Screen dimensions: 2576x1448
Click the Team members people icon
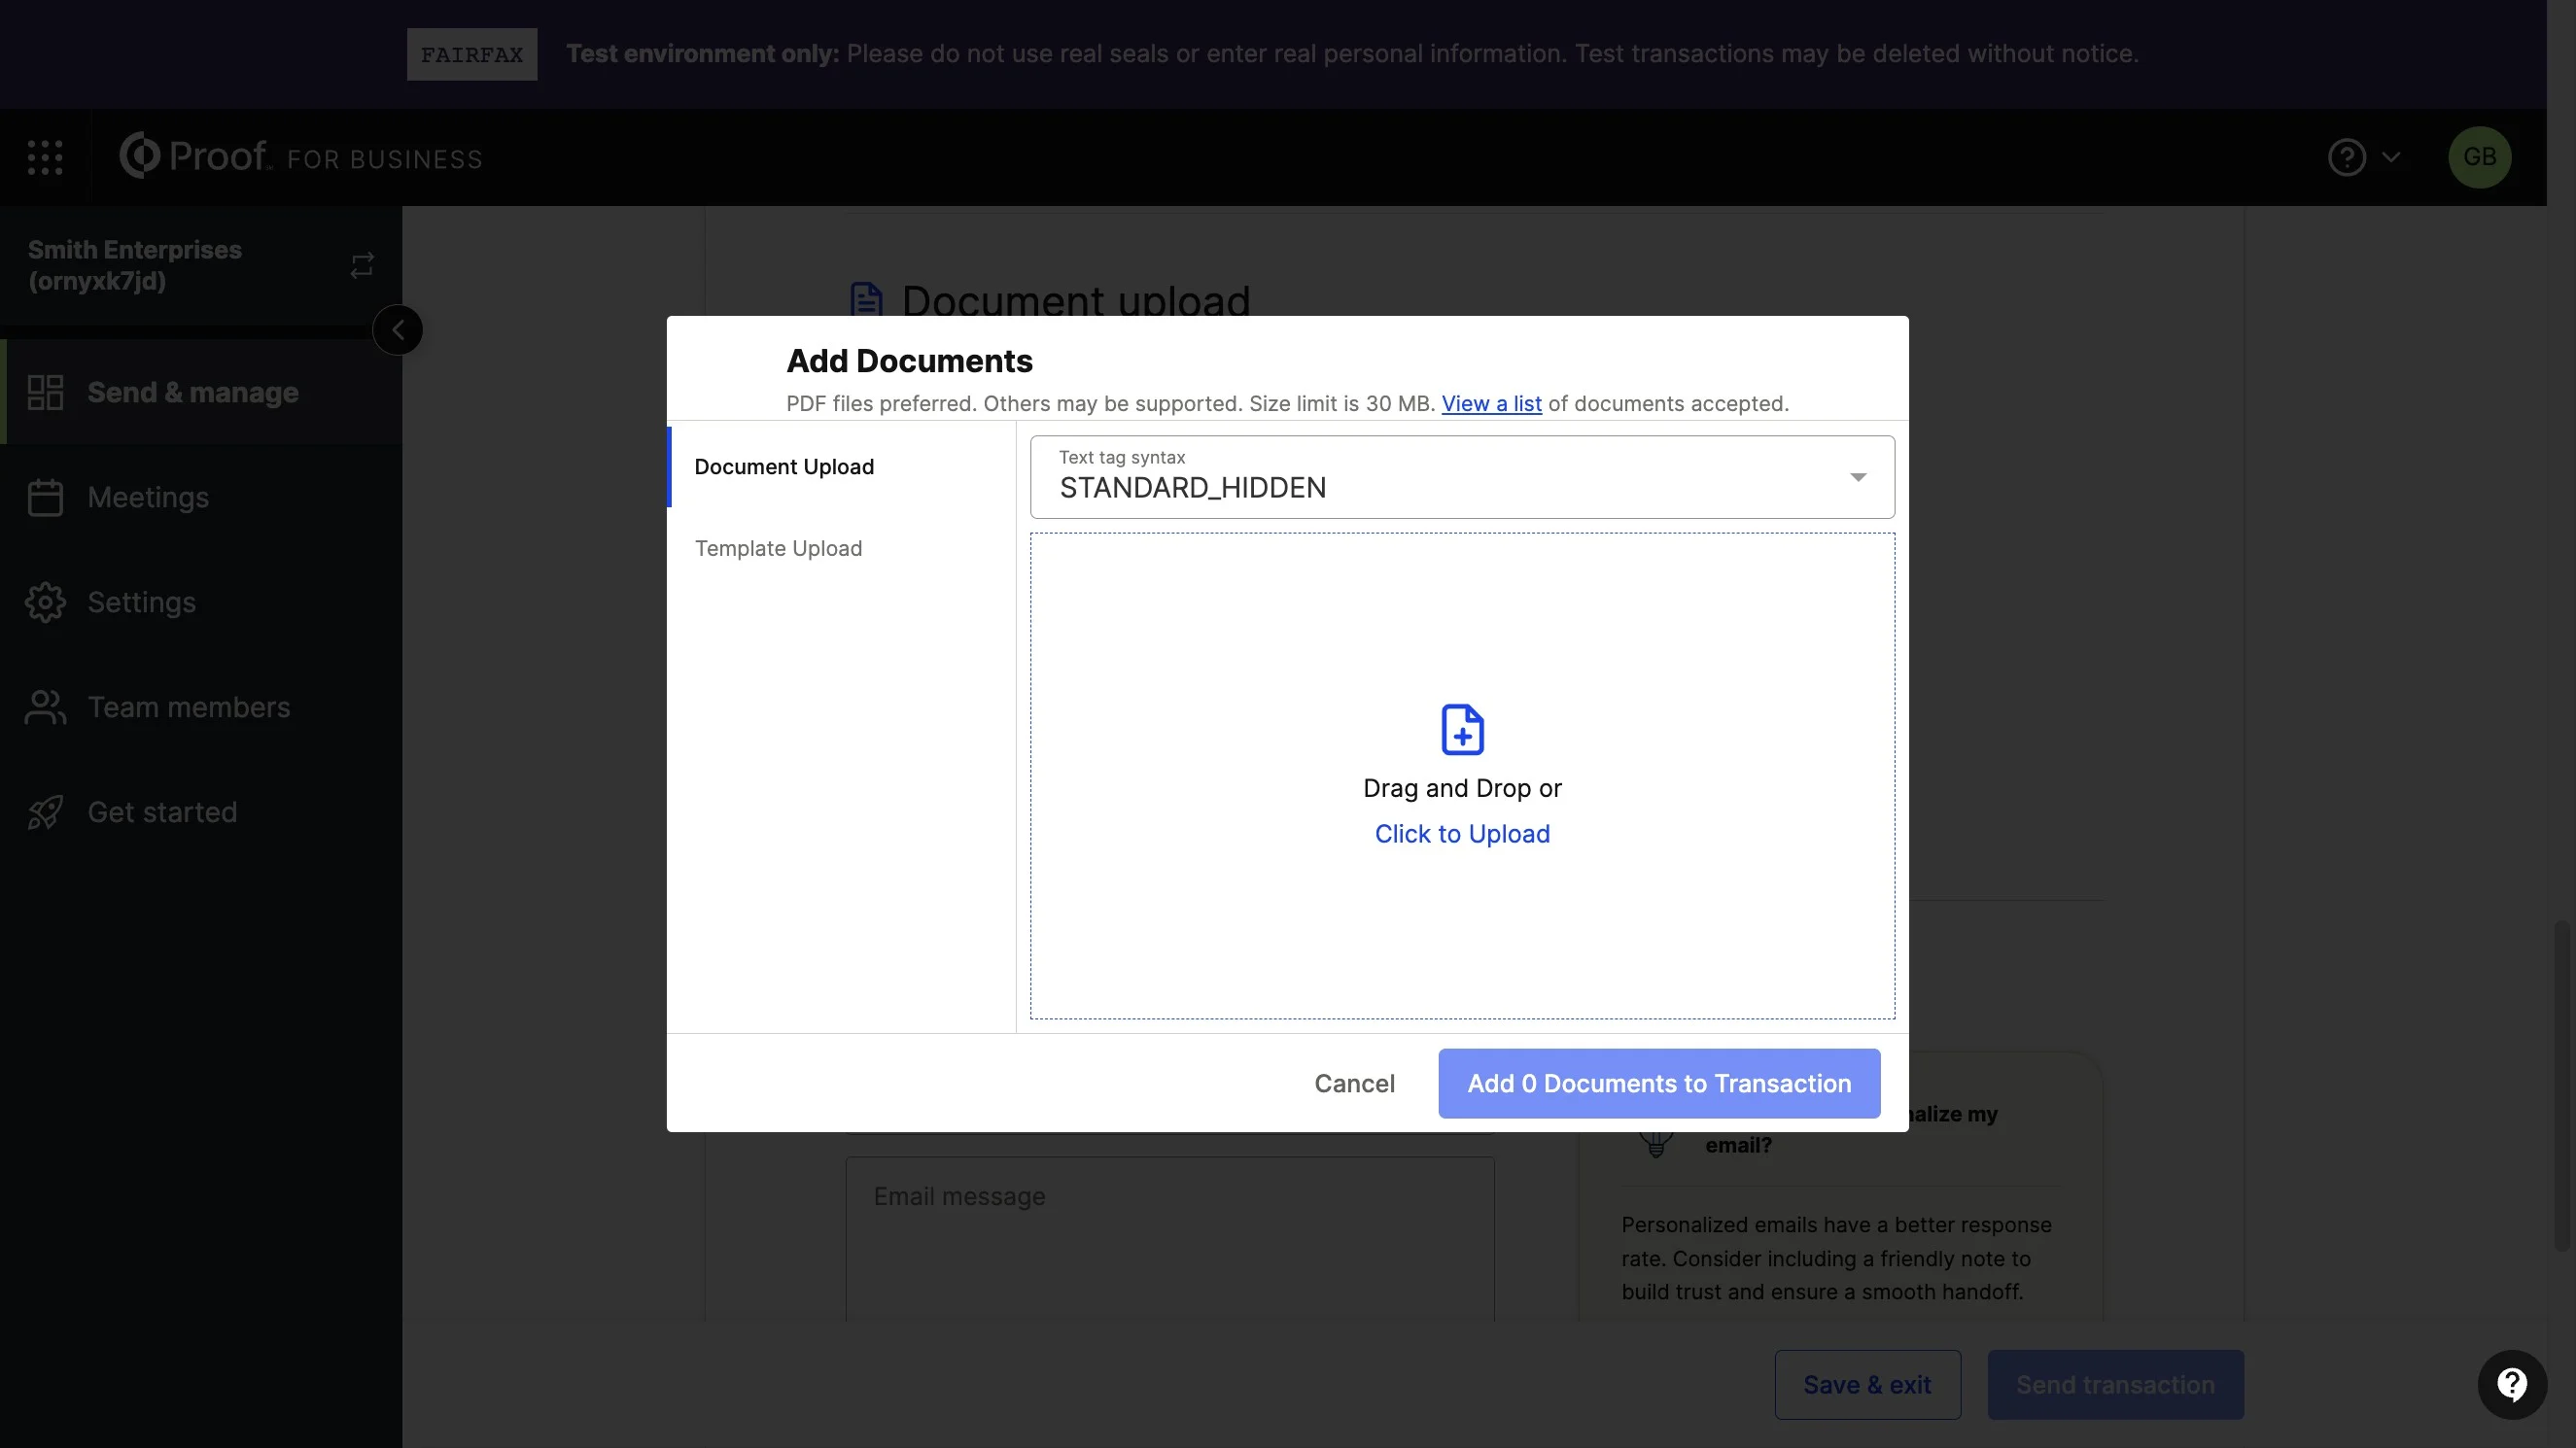click(x=45, y=707)
